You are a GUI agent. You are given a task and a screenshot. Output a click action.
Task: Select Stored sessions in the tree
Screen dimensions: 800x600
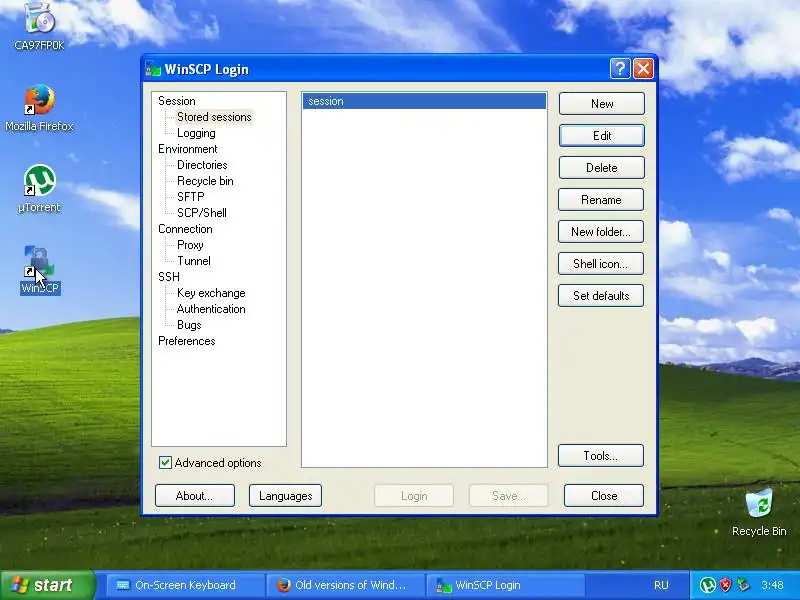[x=214, y=117]
